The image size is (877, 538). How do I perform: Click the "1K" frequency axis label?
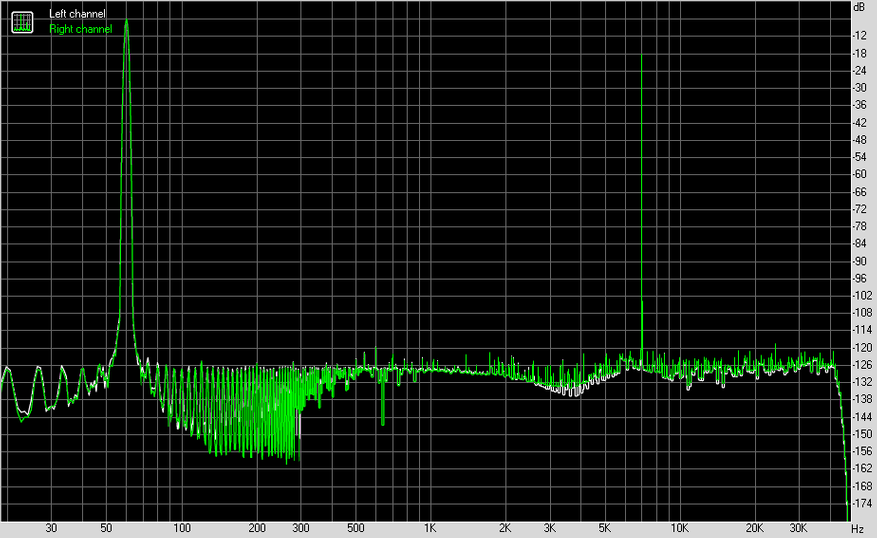[430, 528]
